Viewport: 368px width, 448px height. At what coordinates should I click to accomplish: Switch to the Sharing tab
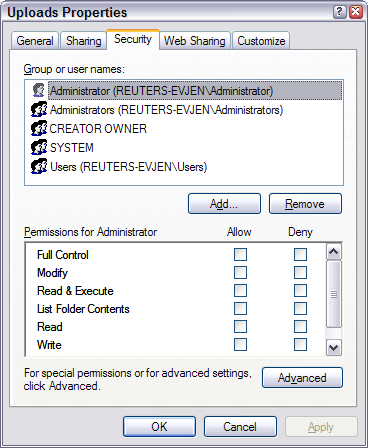(83, 41)
